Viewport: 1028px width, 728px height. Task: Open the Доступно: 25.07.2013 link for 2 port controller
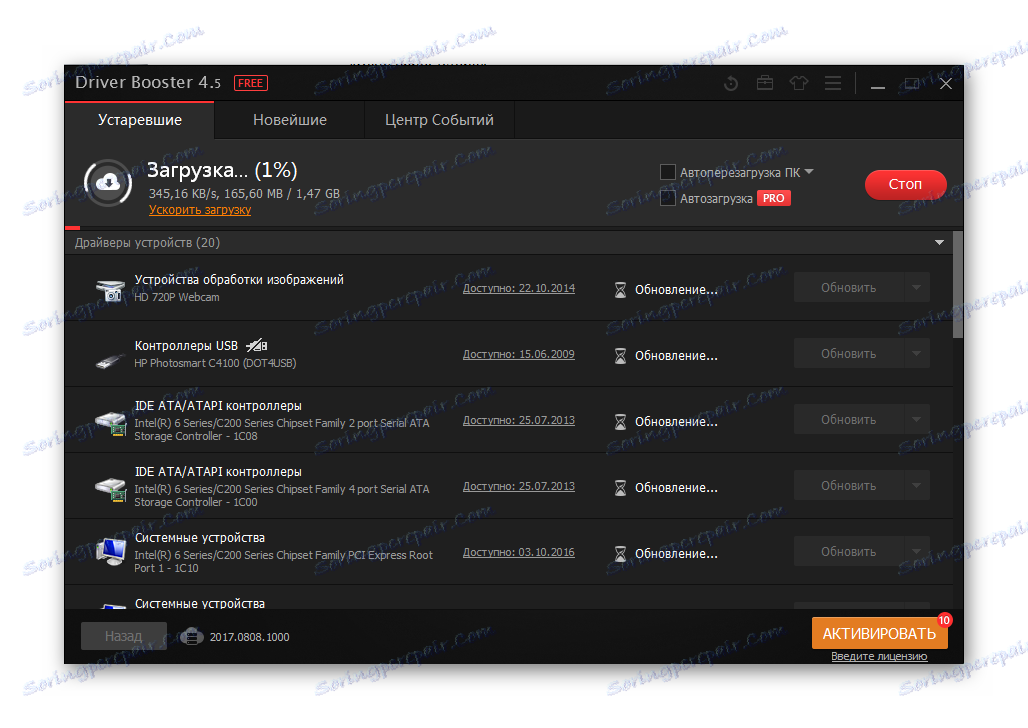pyautogui.click(x=519, y=420)
